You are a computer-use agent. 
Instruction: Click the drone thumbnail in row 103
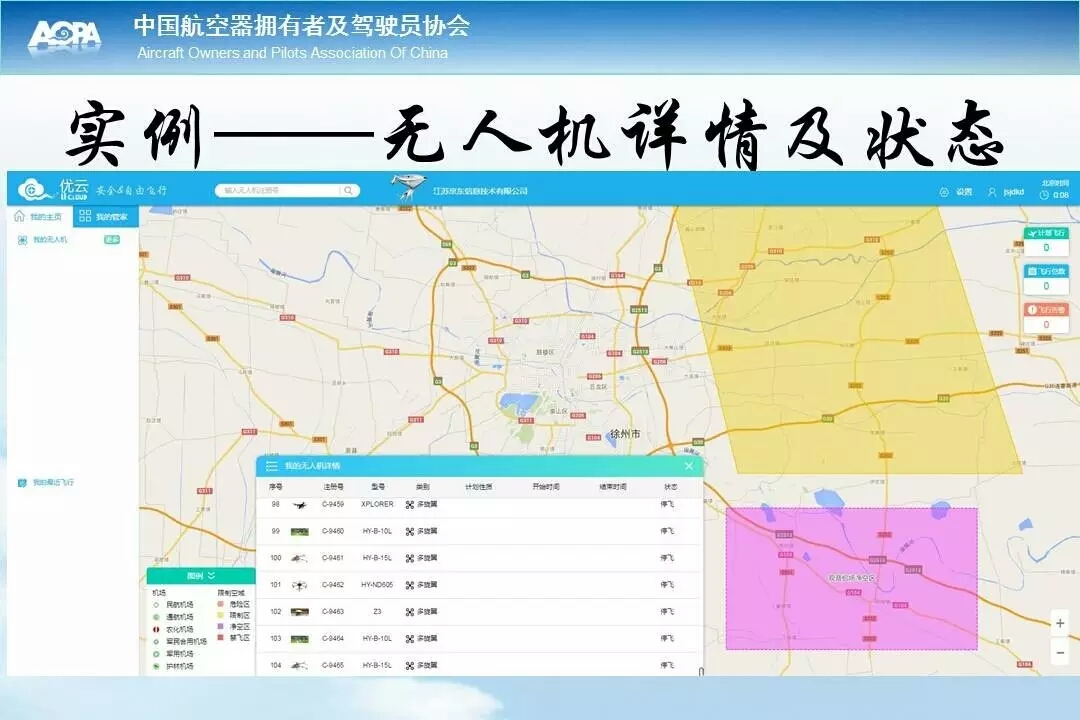click(299, 639)
